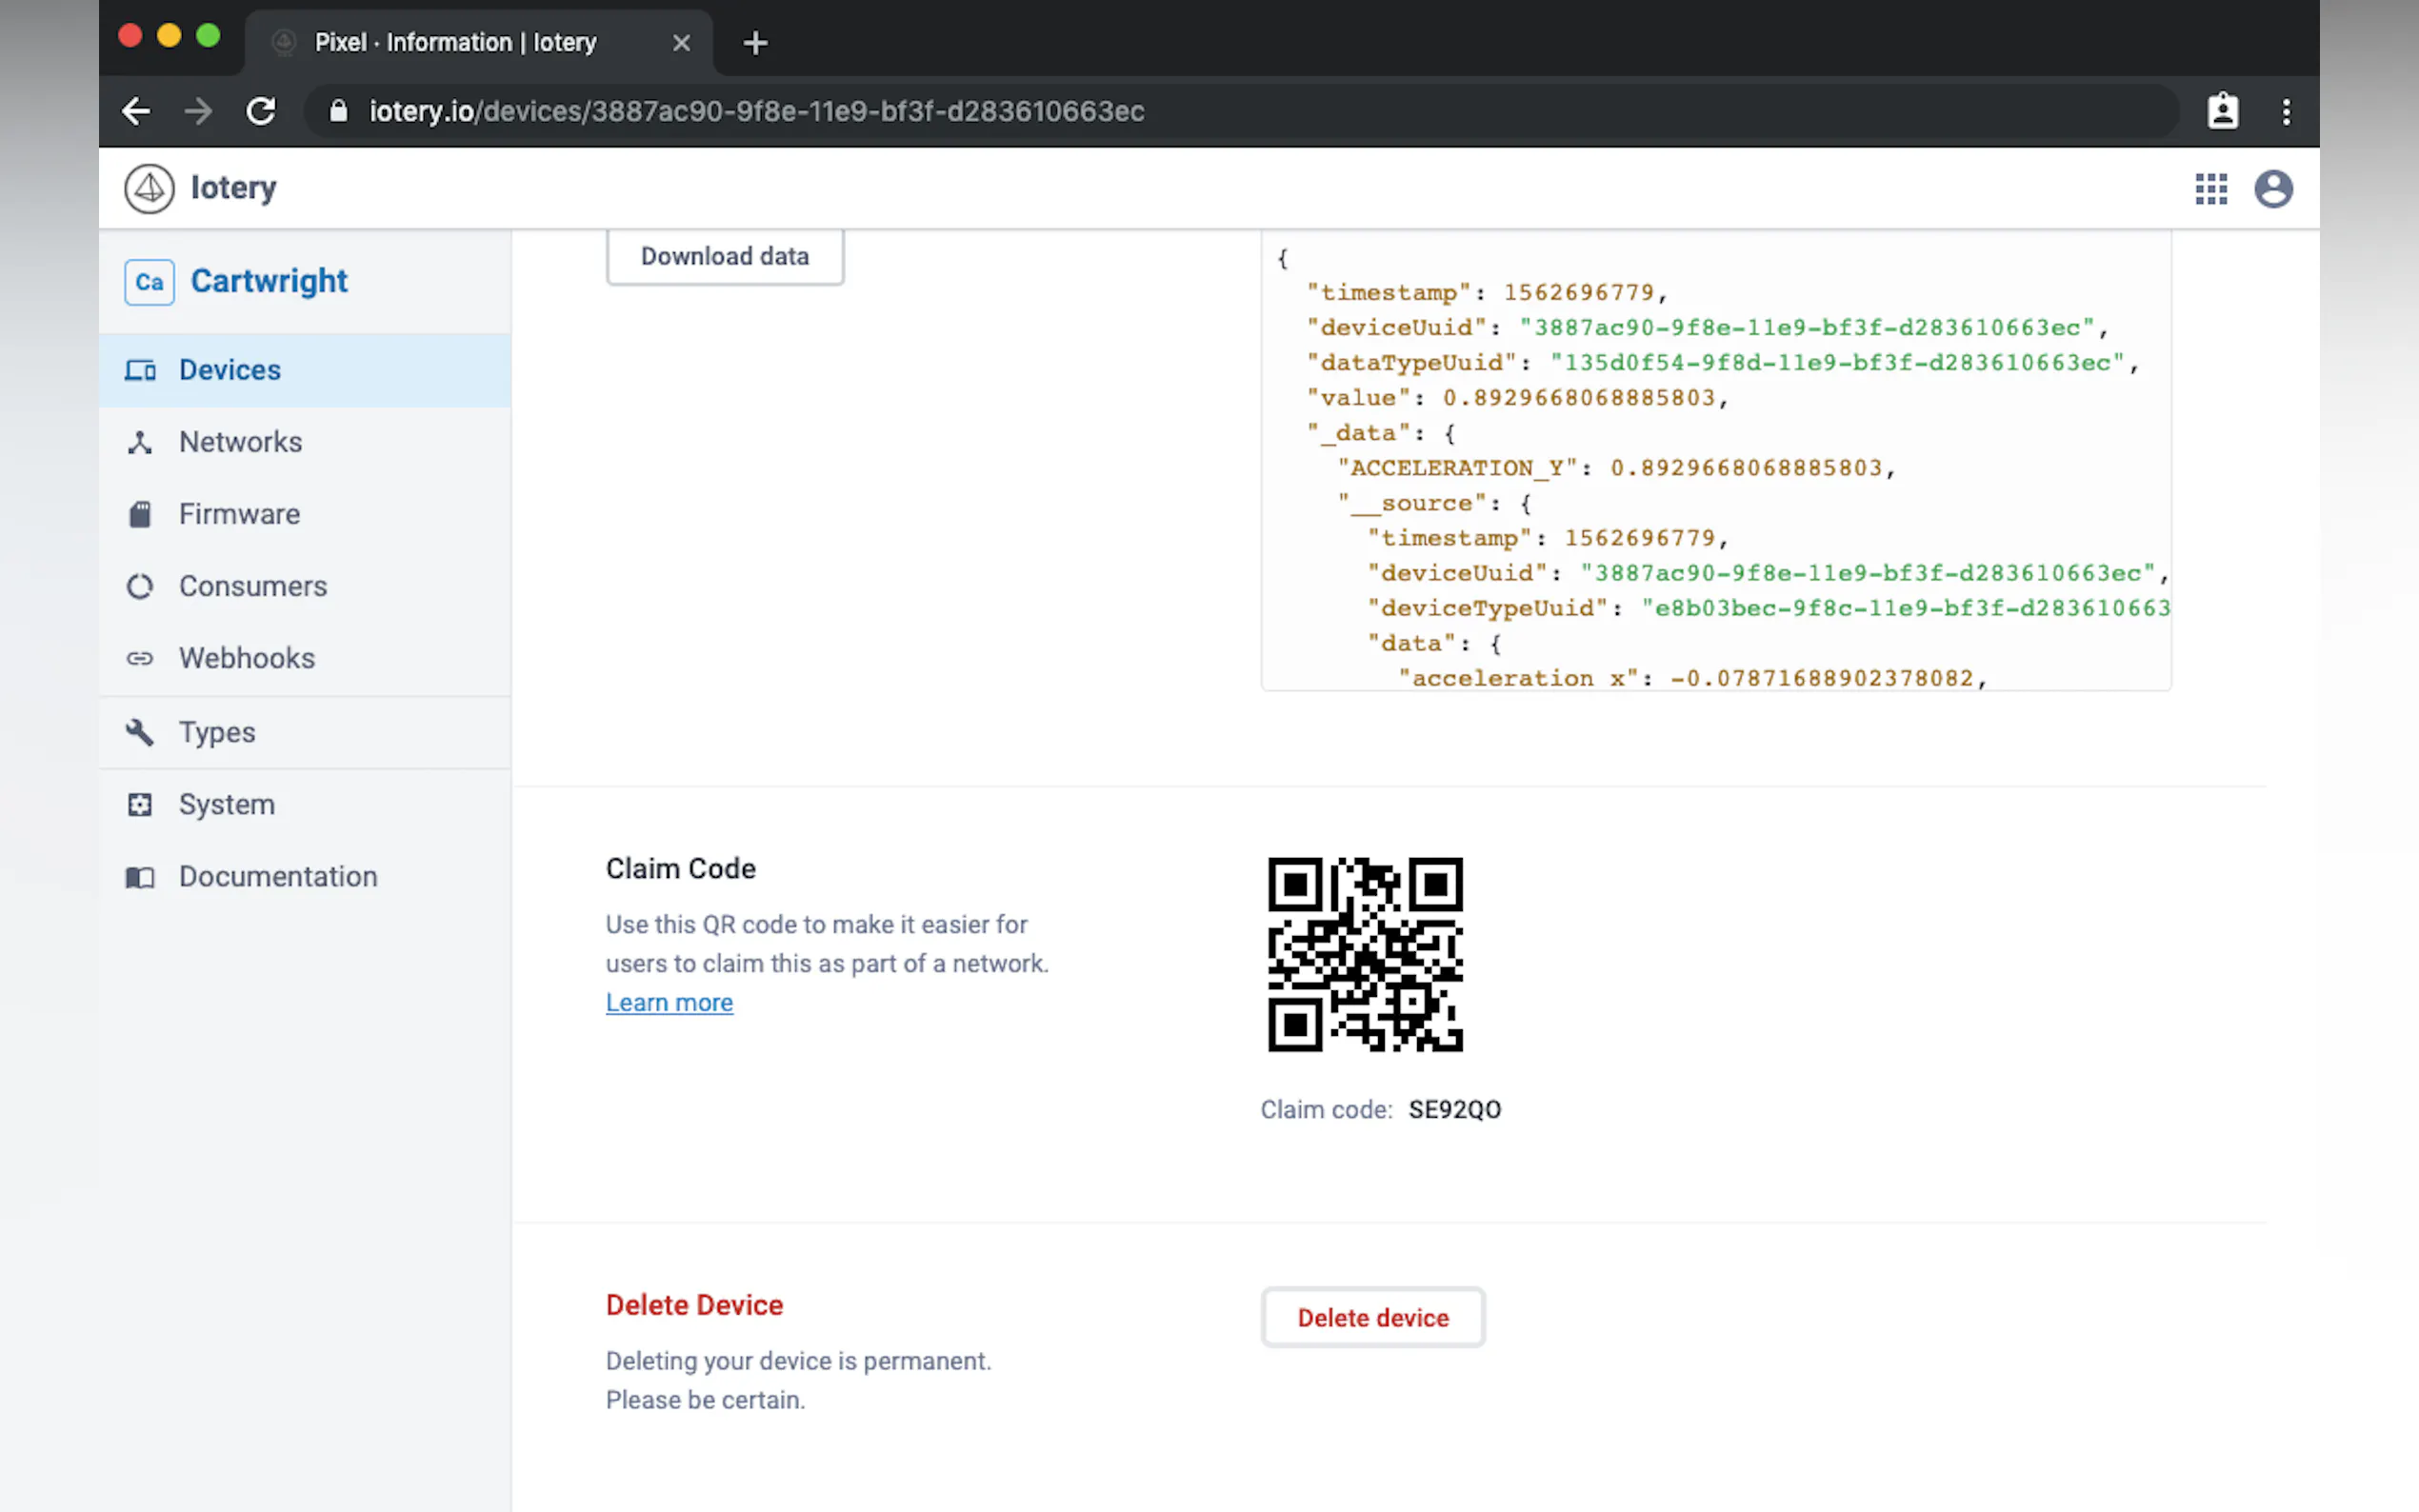
Task: Click the browser back arrow
Action: point(136,111)
